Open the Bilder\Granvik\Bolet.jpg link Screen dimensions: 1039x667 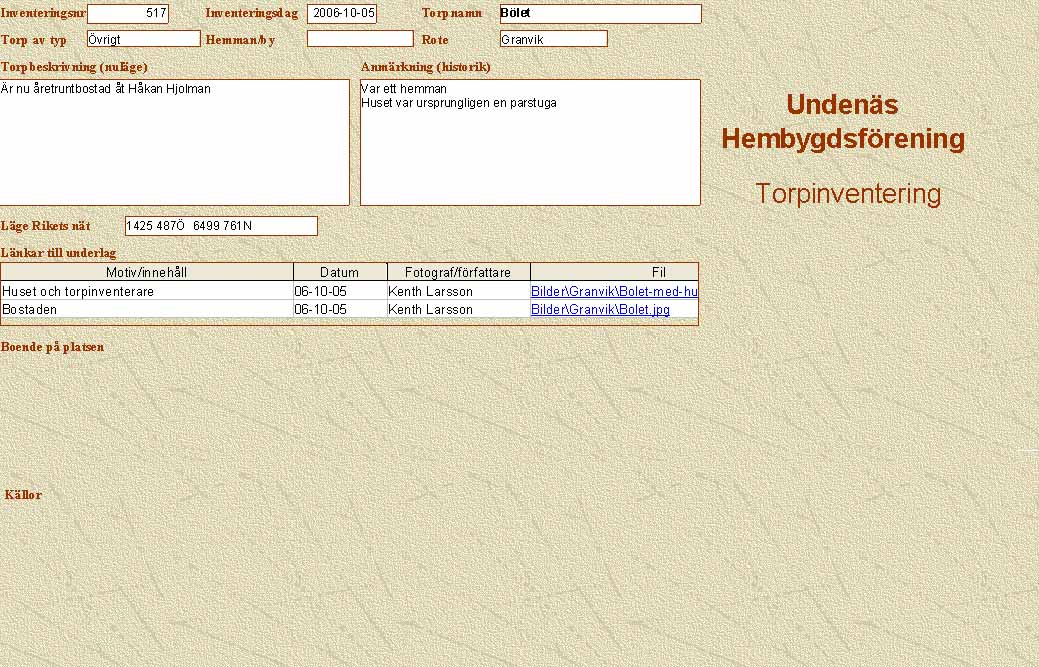[600, 310]
